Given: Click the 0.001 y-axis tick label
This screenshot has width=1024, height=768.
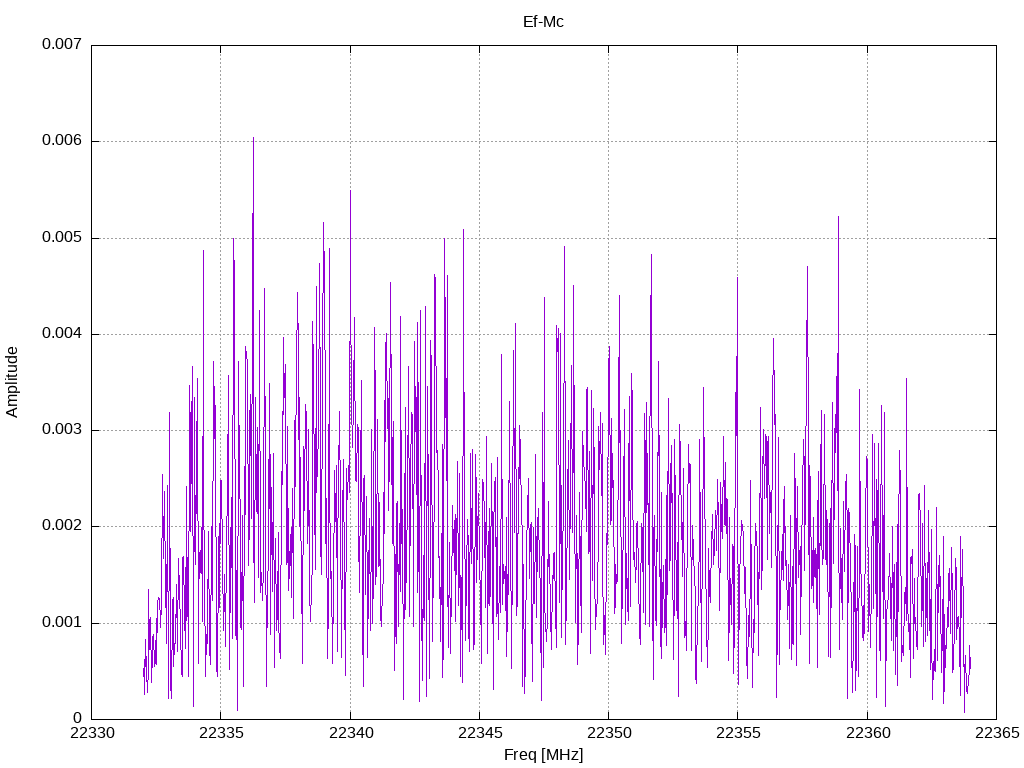Looking at the screenshot, I should pyautogui.click(x=62, y=622).
